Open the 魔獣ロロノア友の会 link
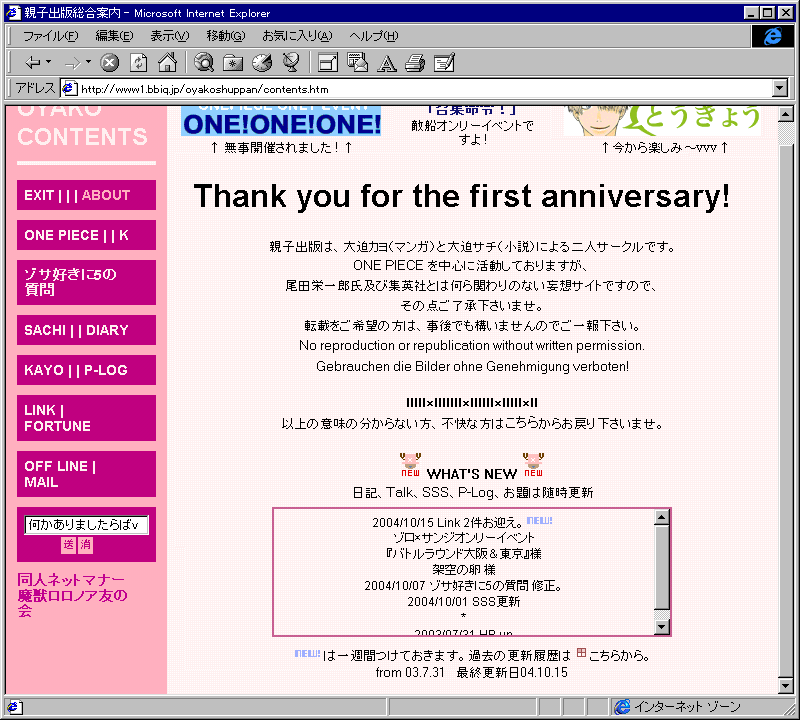Viewport: 800px width, 720px height. (72, 603)
